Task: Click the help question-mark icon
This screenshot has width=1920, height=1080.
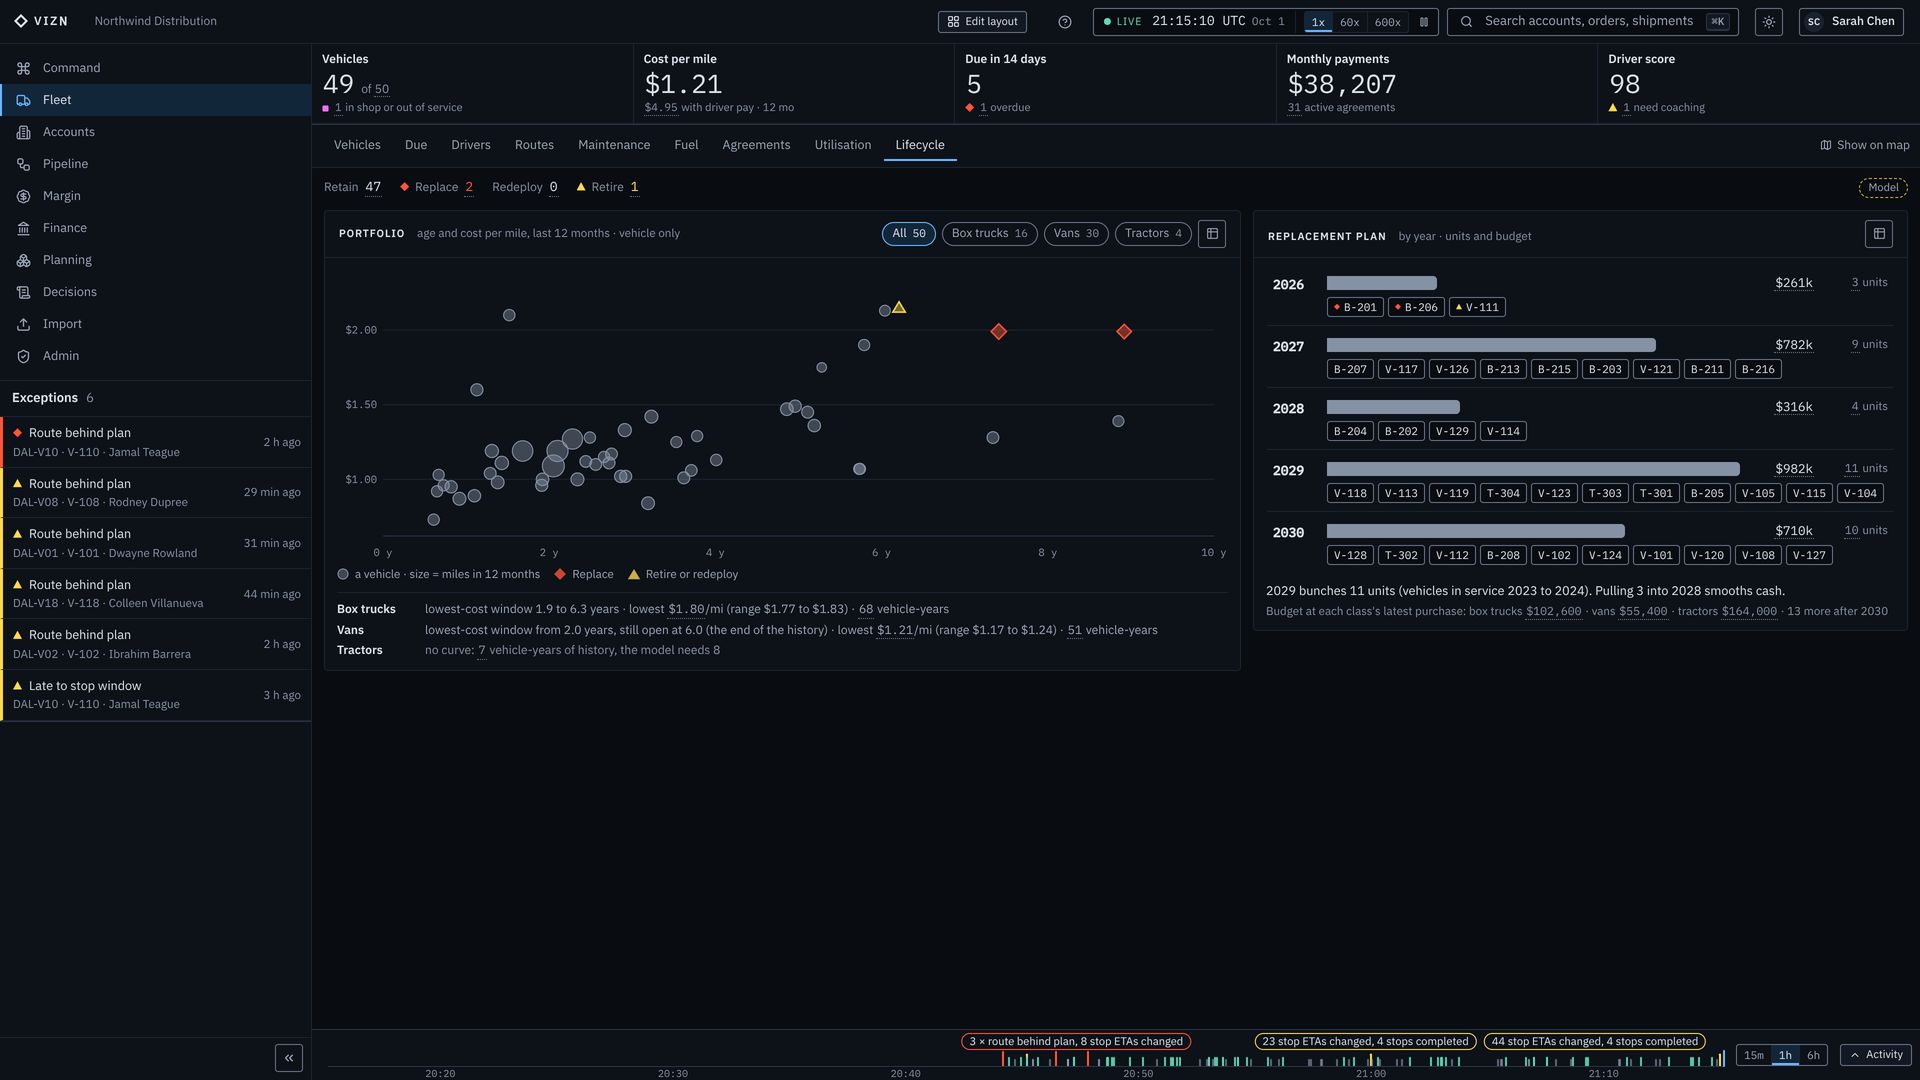Action: pyautogui.click(x=1065, y=22)
